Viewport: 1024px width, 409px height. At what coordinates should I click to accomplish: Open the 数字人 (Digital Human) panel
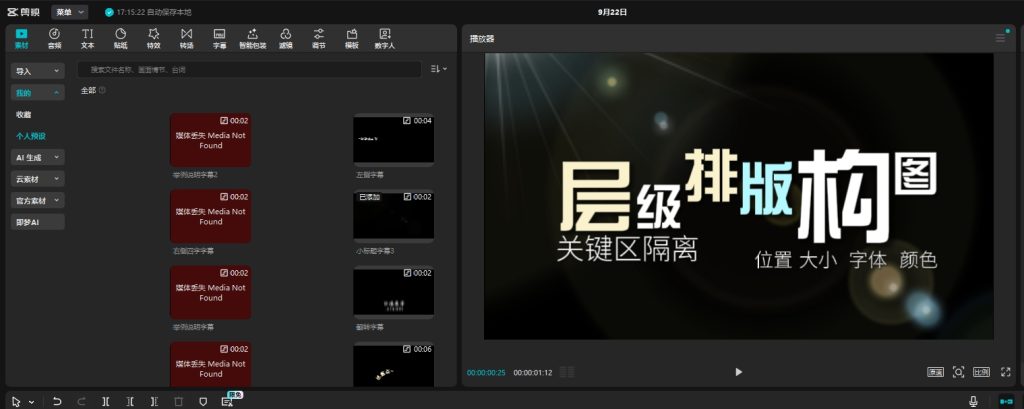385,38
